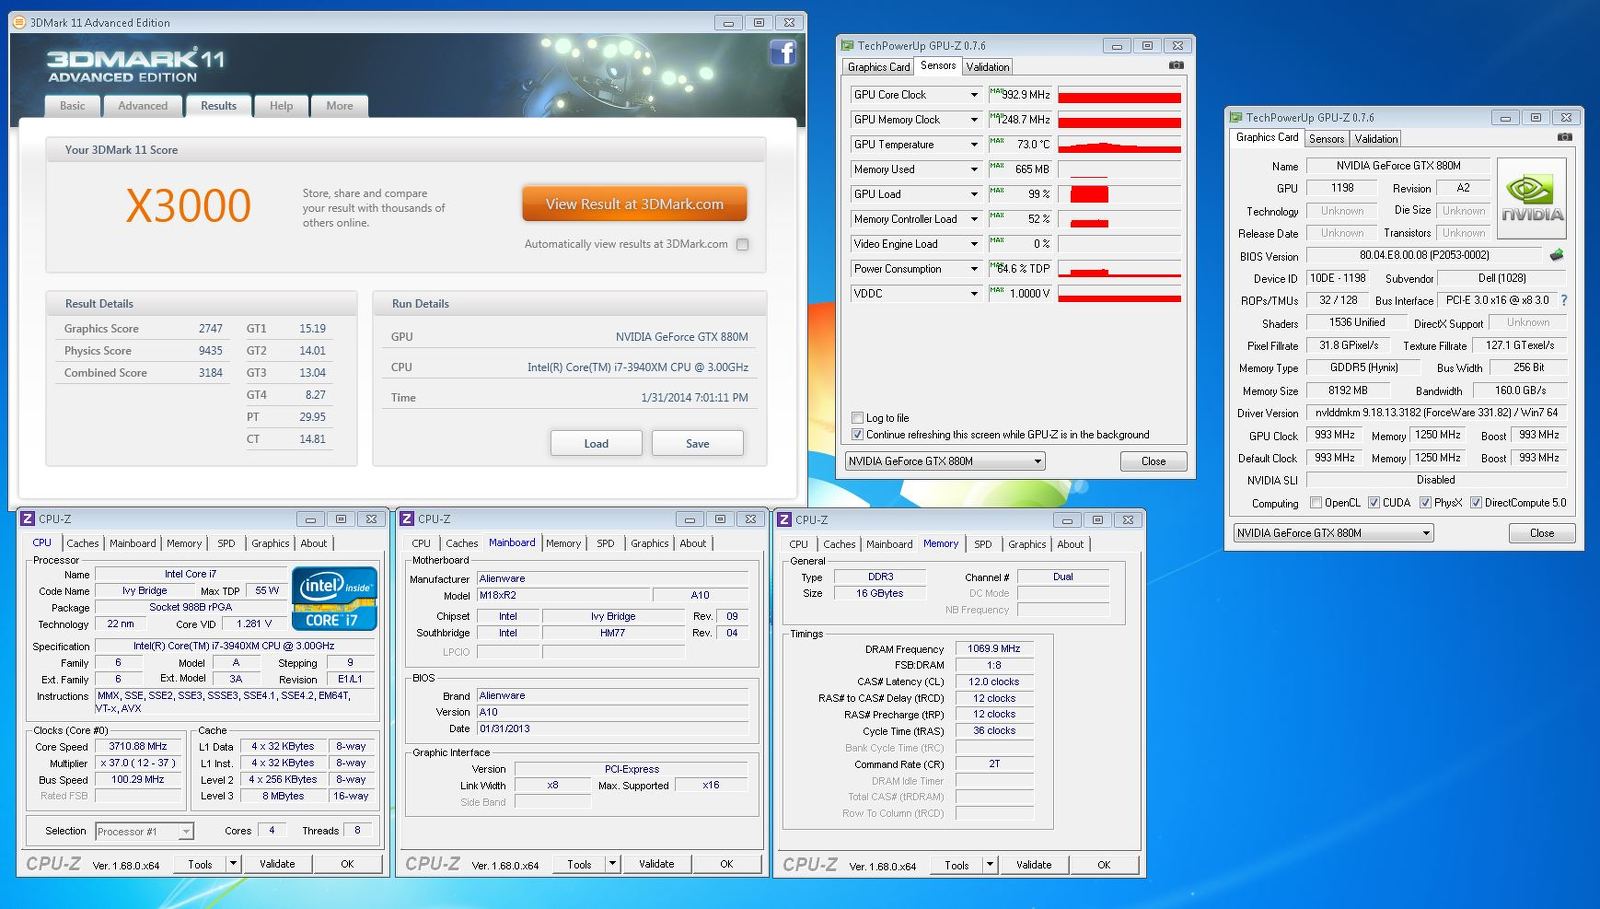Open the Validation tab in GPU-Z Sensors window

click(987, 67)
